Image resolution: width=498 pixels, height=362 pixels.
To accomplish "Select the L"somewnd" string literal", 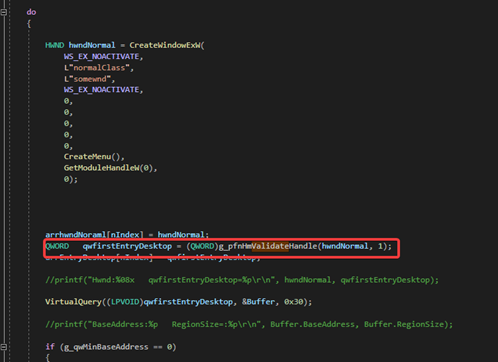I will [89, 79].
